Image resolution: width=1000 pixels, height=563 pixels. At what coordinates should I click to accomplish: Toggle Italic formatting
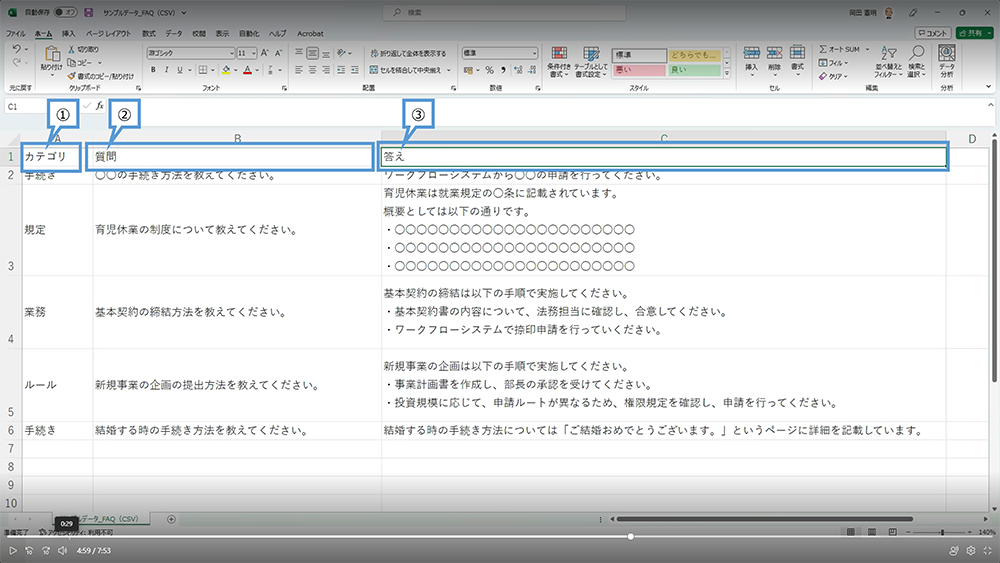[x=166, y=69]
